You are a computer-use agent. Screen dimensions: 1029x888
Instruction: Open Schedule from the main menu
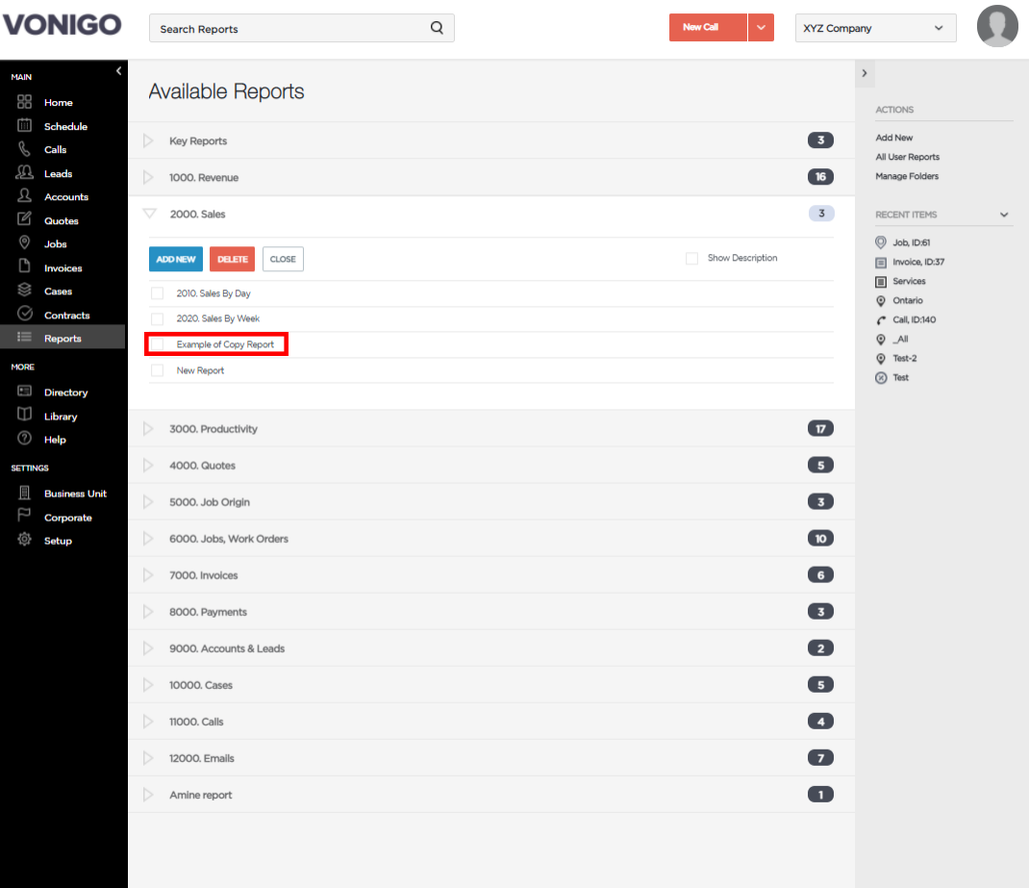click(66, 126)
